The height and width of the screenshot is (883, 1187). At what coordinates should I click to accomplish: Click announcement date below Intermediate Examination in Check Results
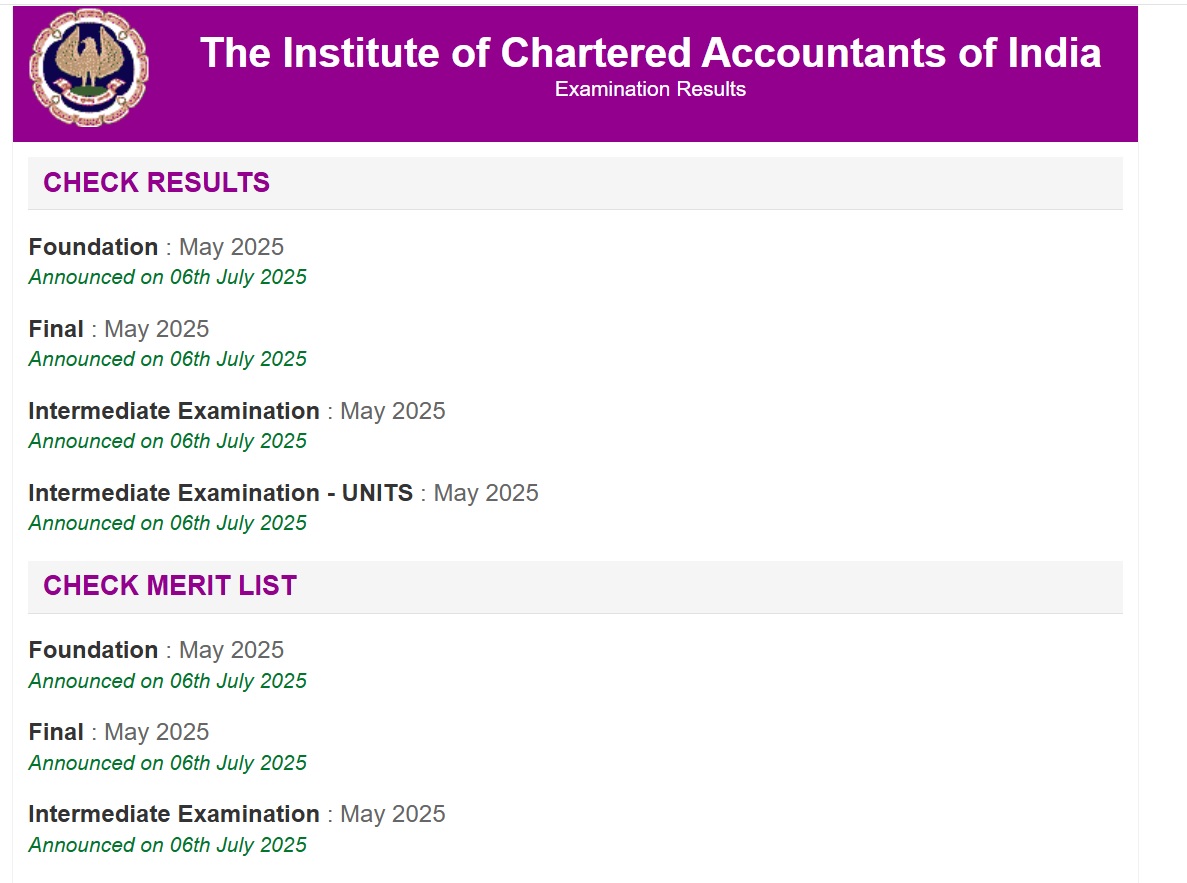tap(167, 441)
